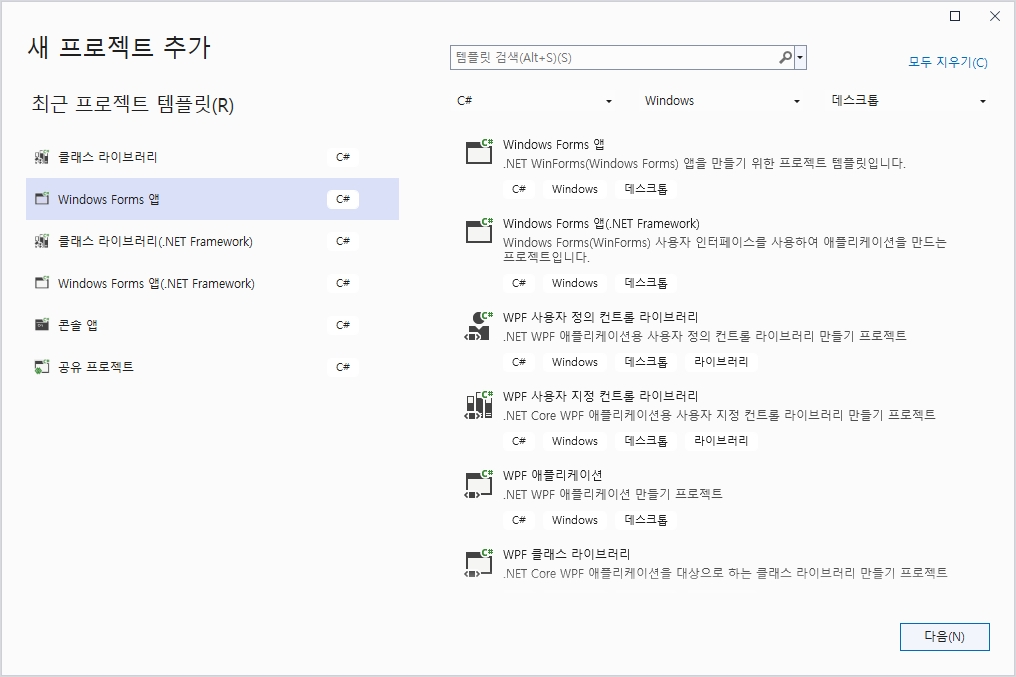
Task: Click the WPF 애플리케이션 template icon
Action: (x=479, y=484)
